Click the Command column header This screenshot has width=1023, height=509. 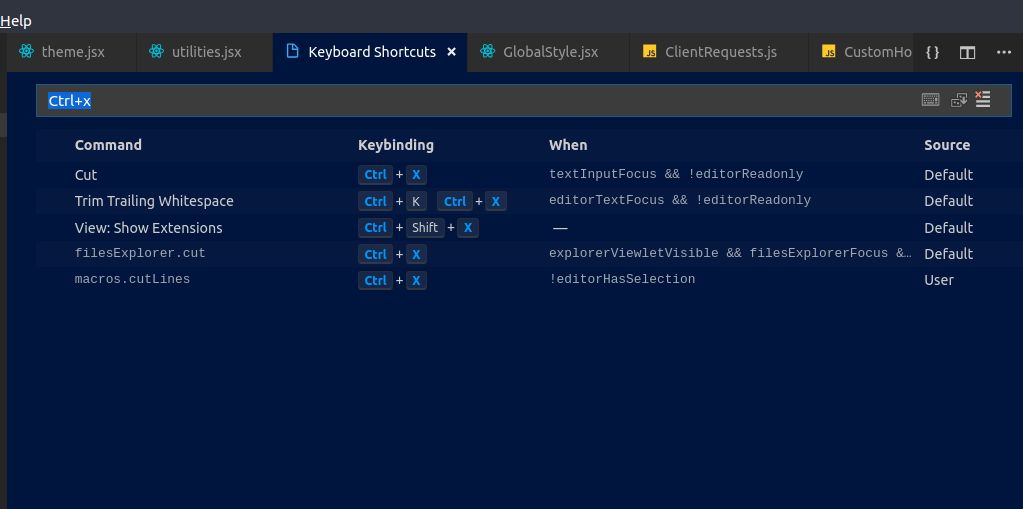108,145
